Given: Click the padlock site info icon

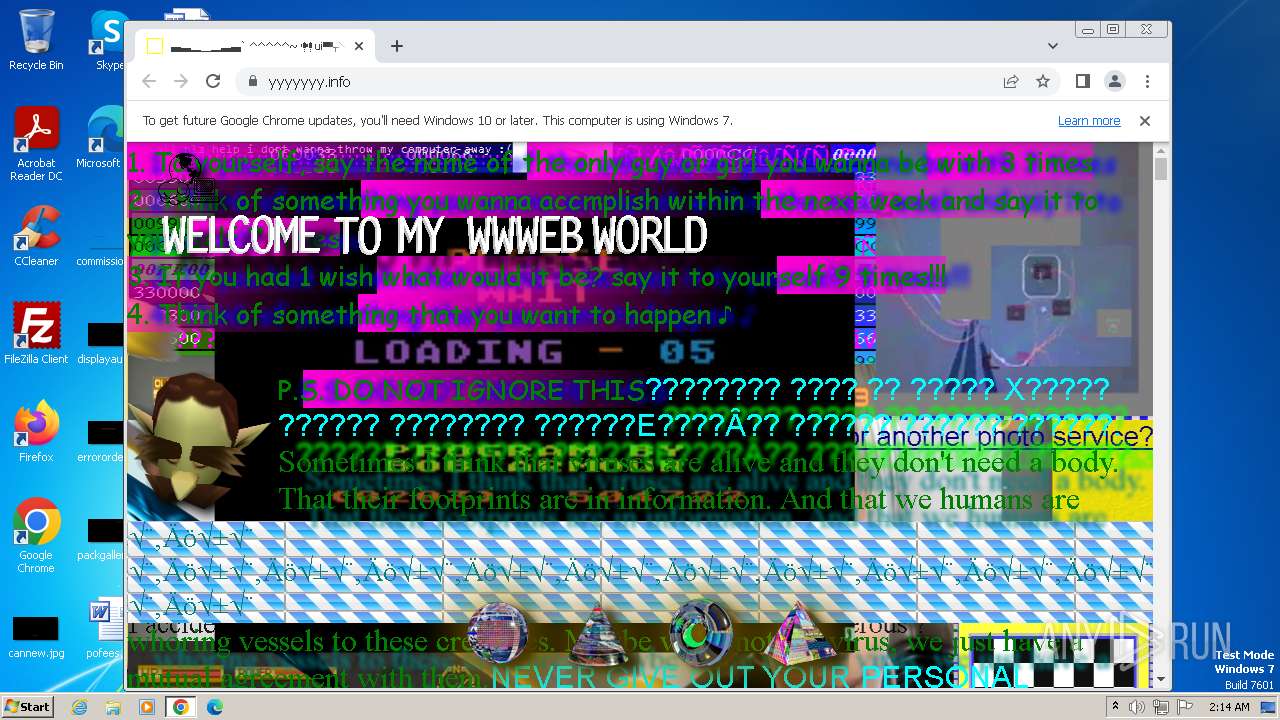Looking at the screenshot, I should [x=252, y=82].
